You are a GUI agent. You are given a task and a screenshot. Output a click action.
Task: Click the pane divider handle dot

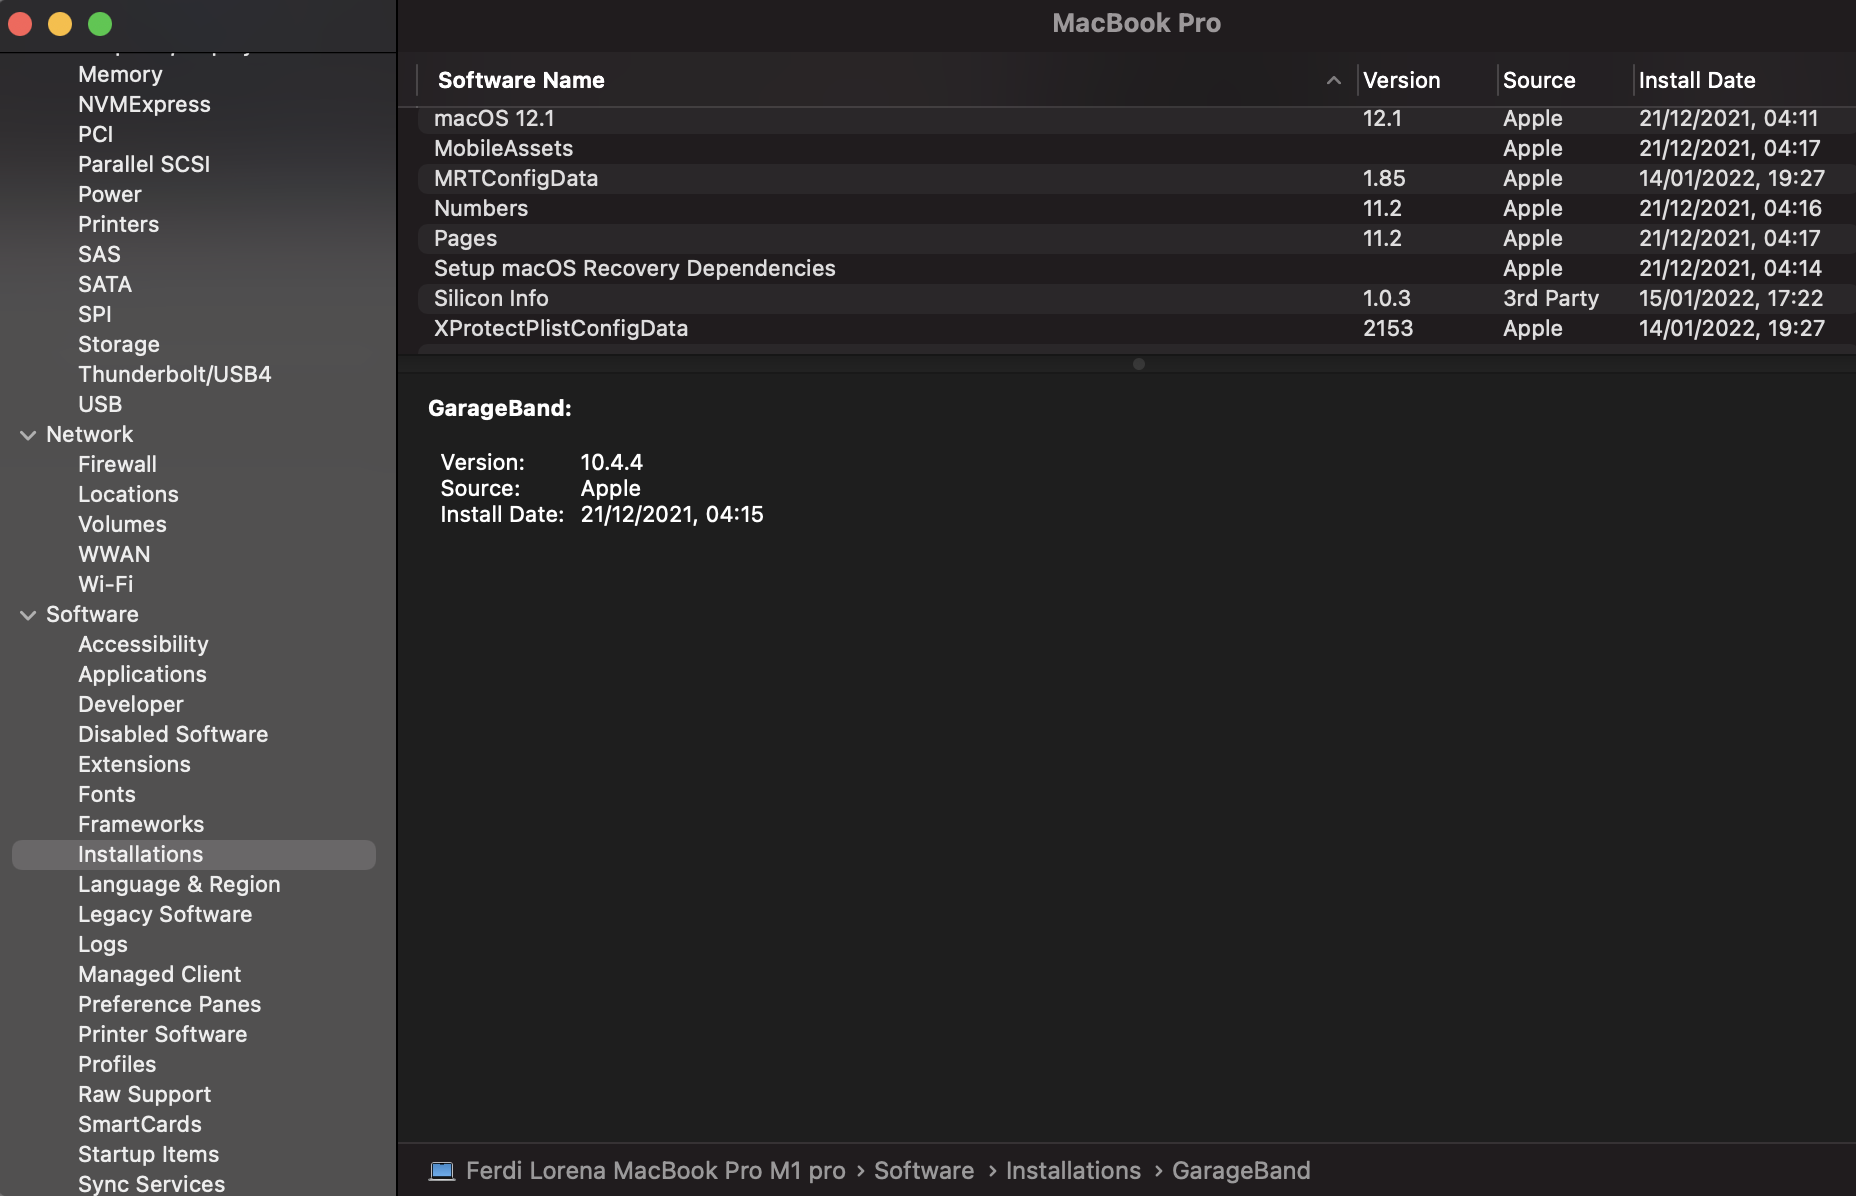[x=1138, y=364]
